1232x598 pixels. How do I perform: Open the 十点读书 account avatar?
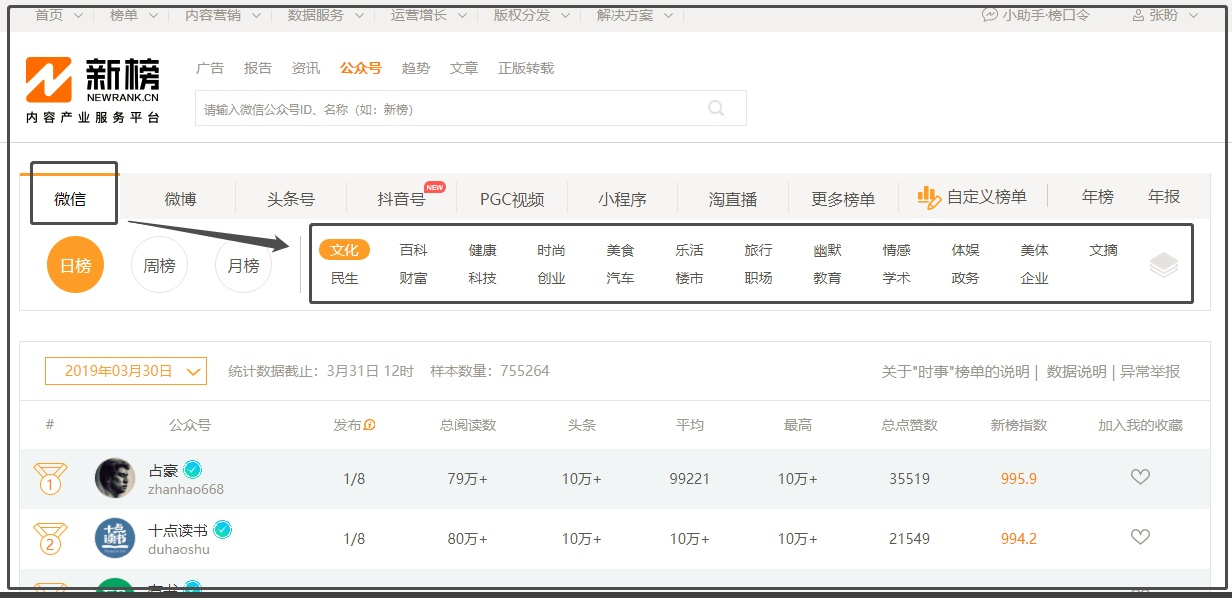(115, 538)
